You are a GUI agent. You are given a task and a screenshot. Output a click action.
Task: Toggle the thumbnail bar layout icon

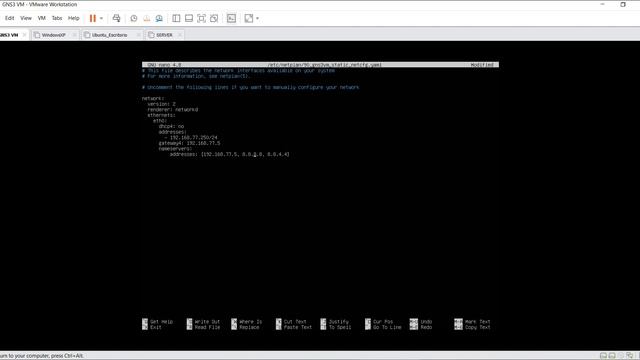click(x=189, y=18)
